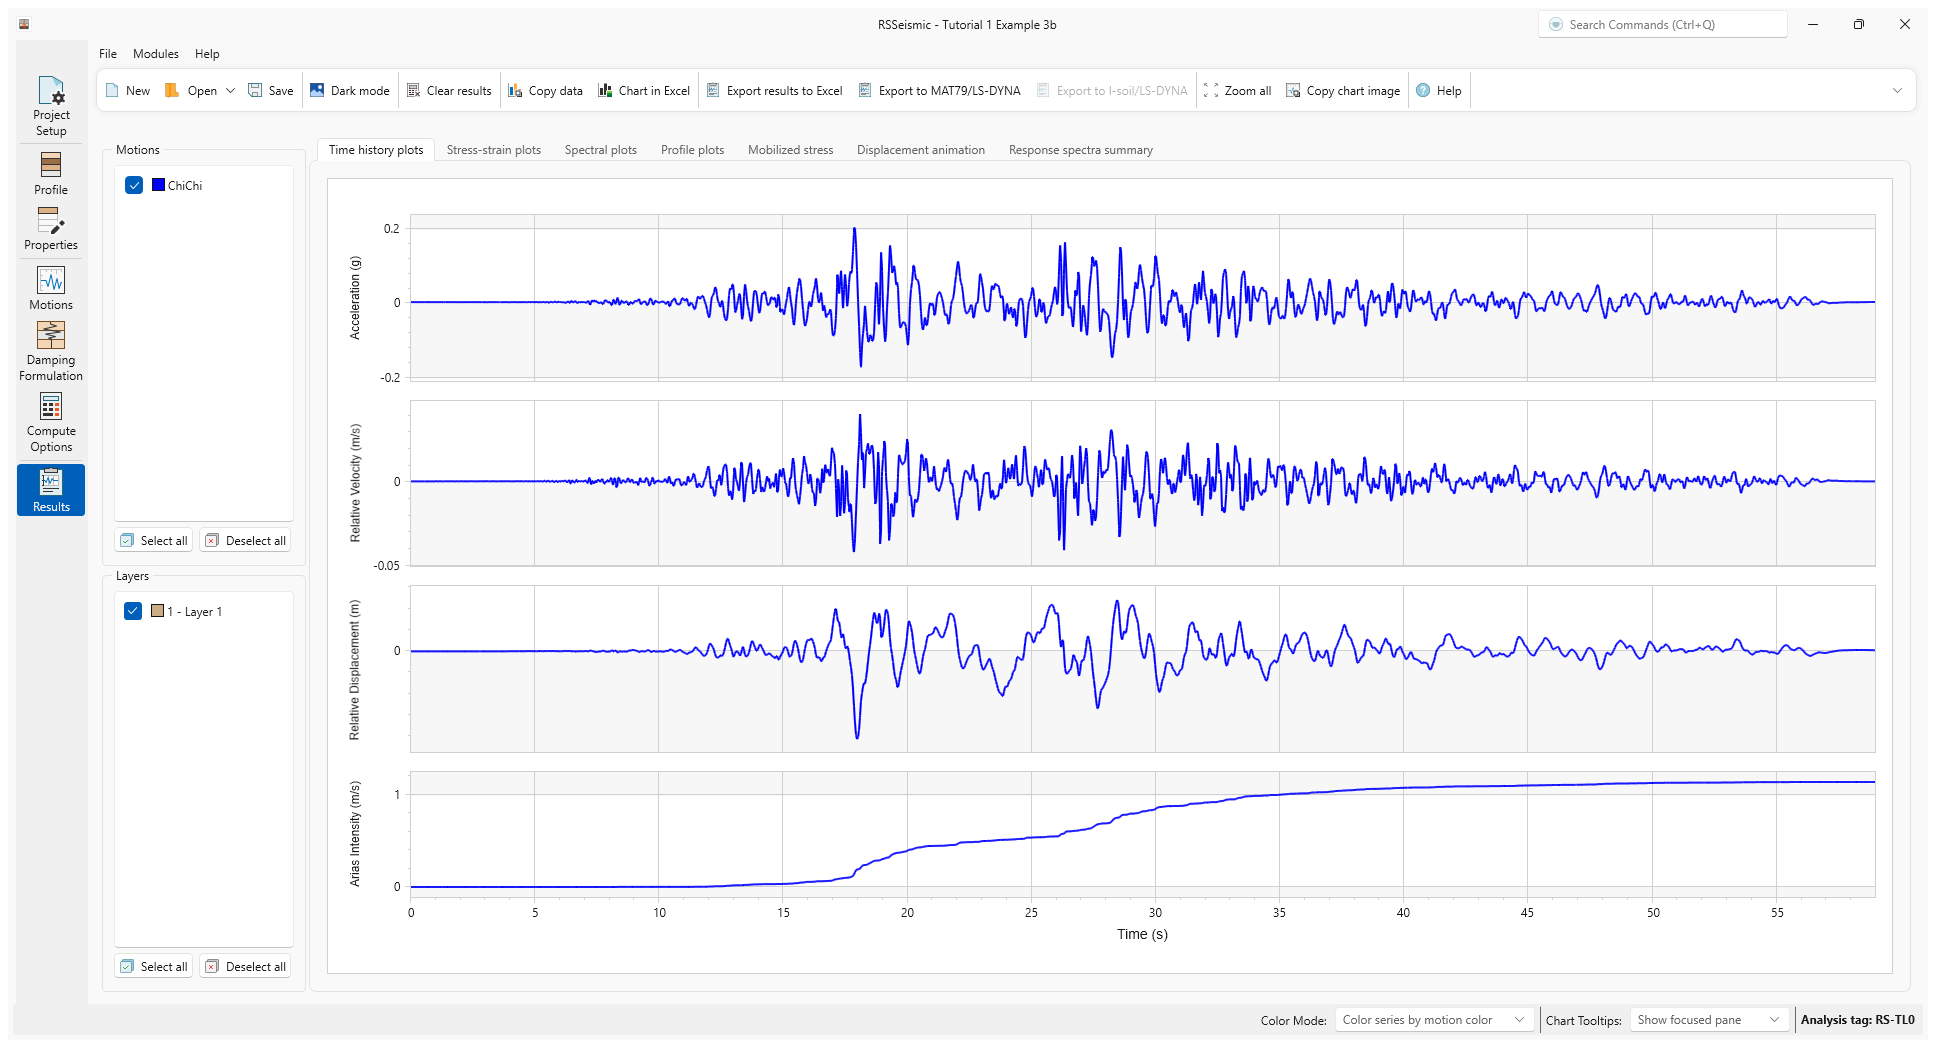The width and height of the screenshot is (1936, 1048).
Task: Switch to the Mobilized stress tab
Action: [790, 150]
